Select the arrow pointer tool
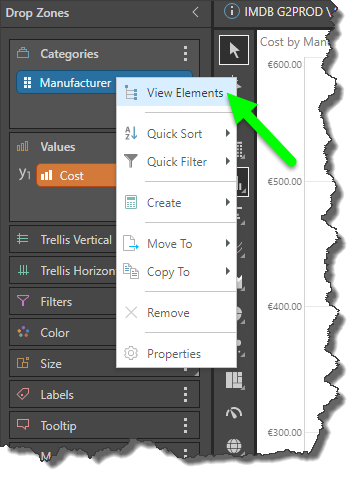The height and width of the screenshot is (484, 364). [x=234, y=50]
